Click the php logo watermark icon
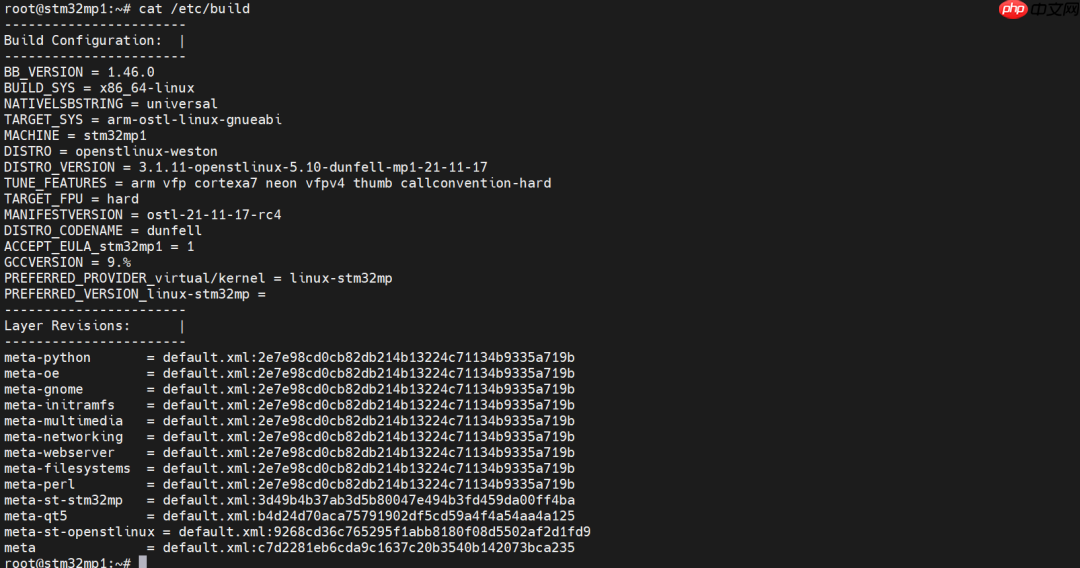 (x=1013, y=9)
